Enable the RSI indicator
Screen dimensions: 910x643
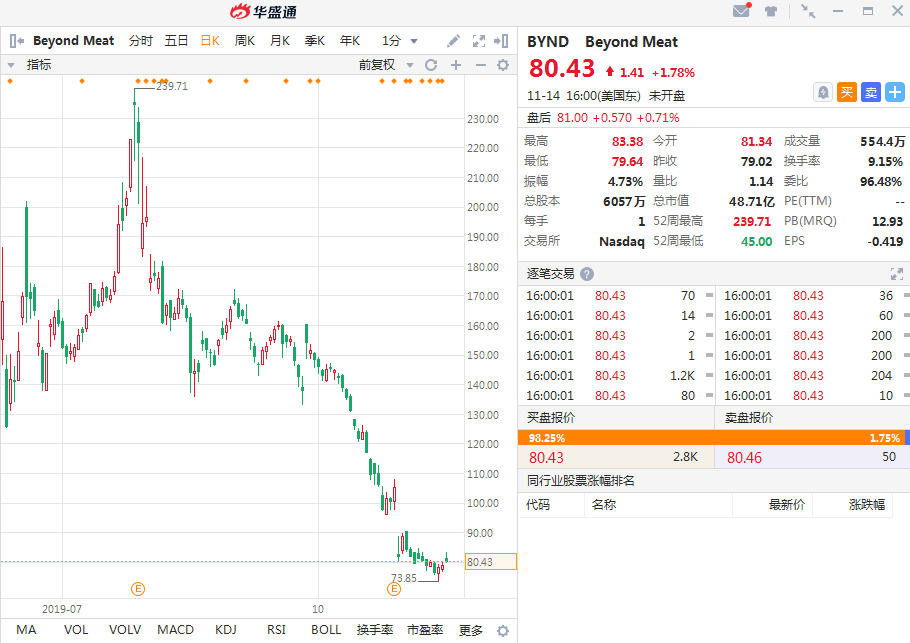click(276, 630)
